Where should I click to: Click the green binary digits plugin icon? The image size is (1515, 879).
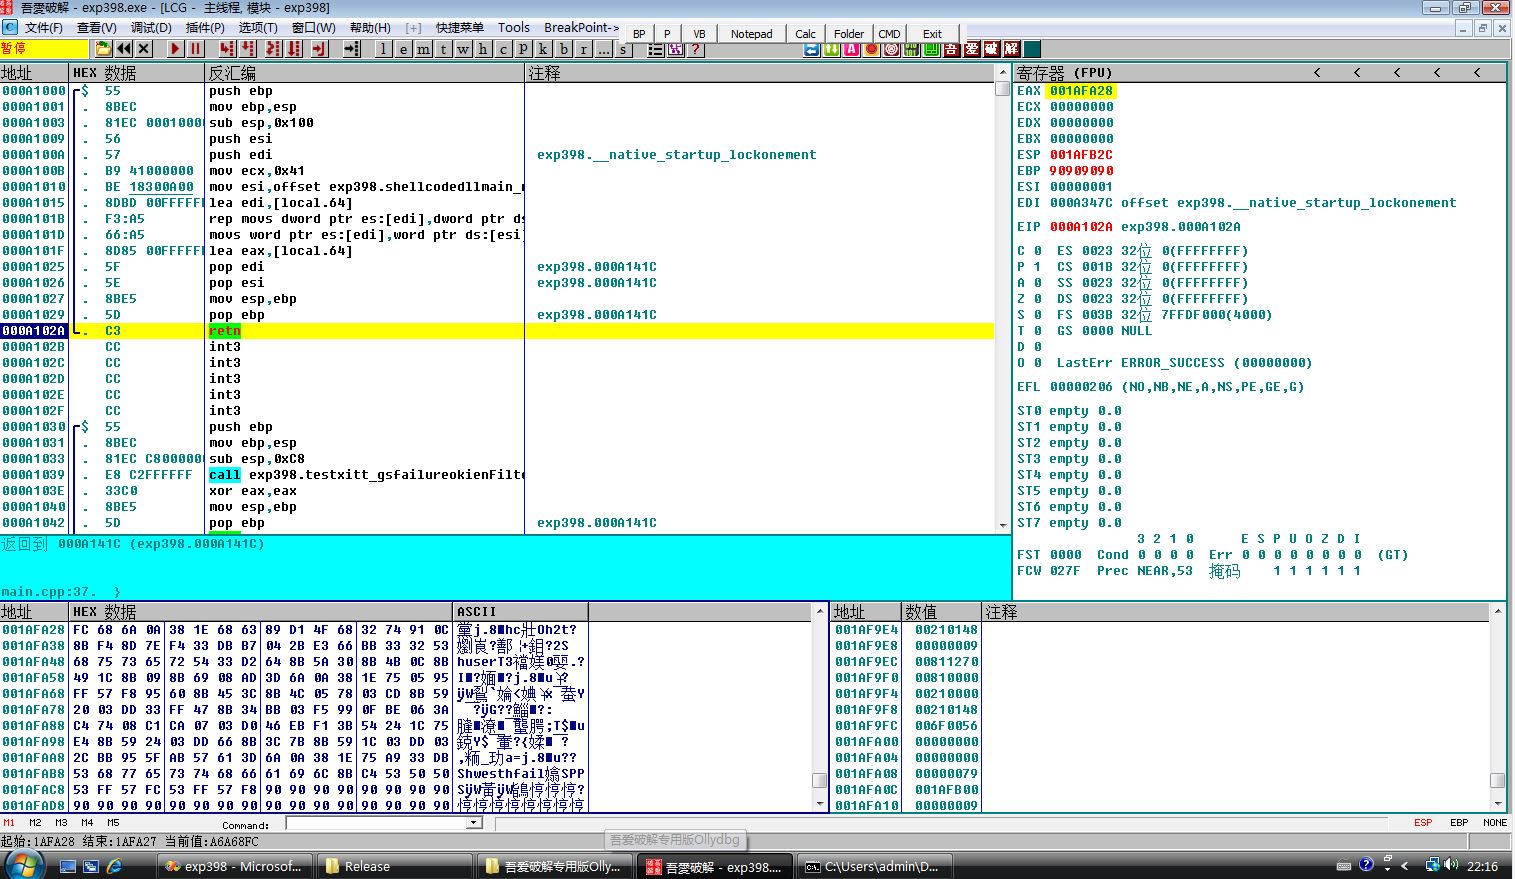(912, 49)
